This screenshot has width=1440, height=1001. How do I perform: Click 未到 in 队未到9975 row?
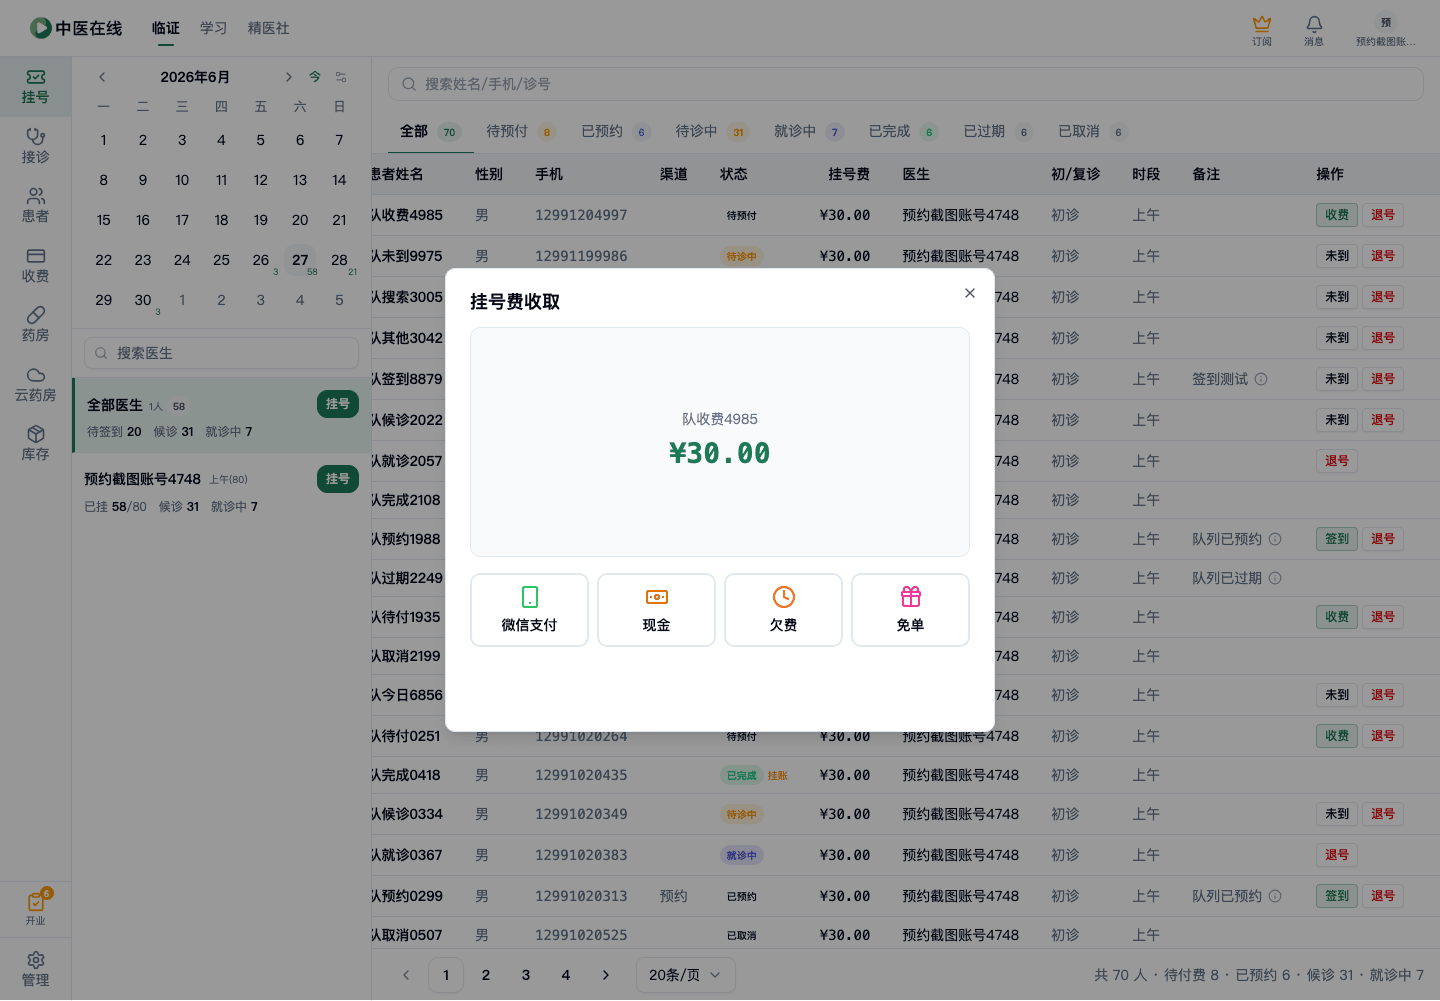tap(1337, 256)
